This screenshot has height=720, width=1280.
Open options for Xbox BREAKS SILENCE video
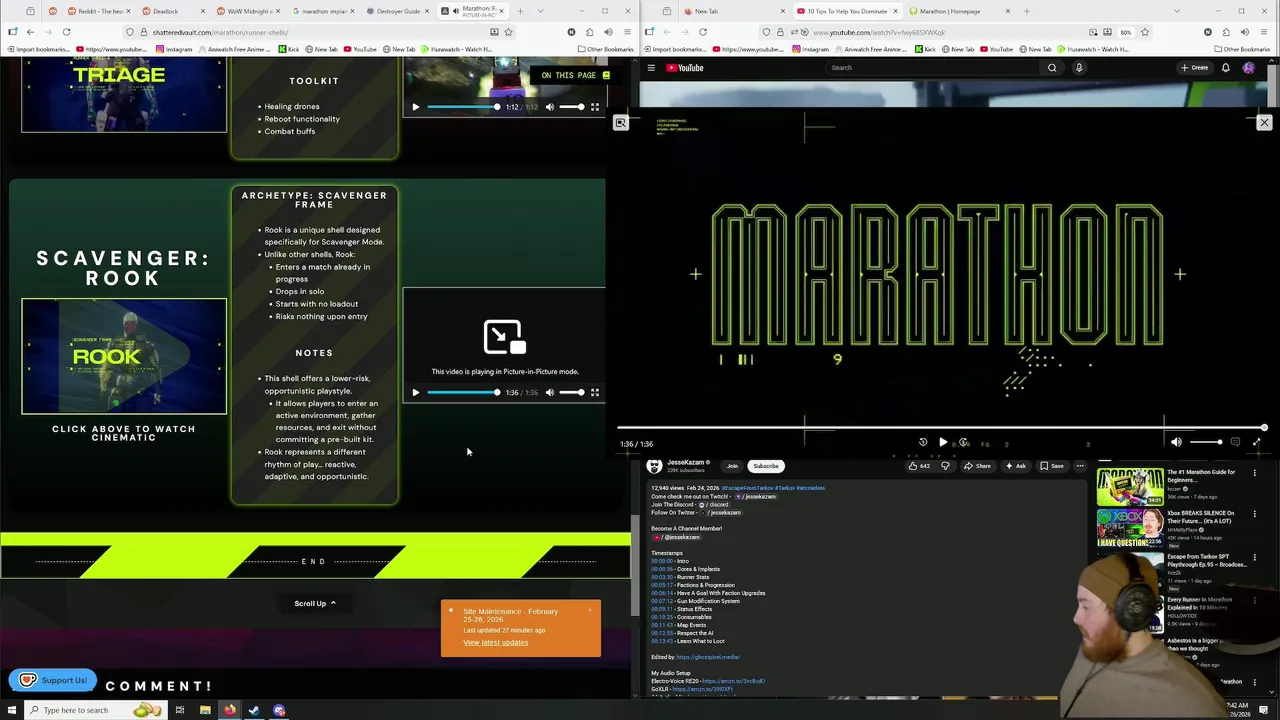(x=1254, y=515)
